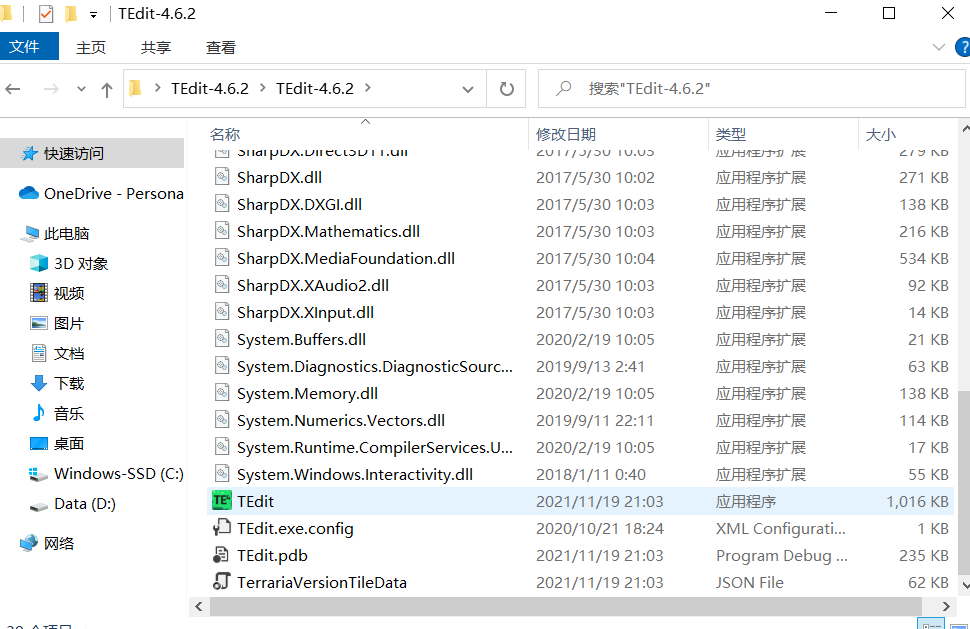Sort files by 大小 column header

[x=880, y=134]
